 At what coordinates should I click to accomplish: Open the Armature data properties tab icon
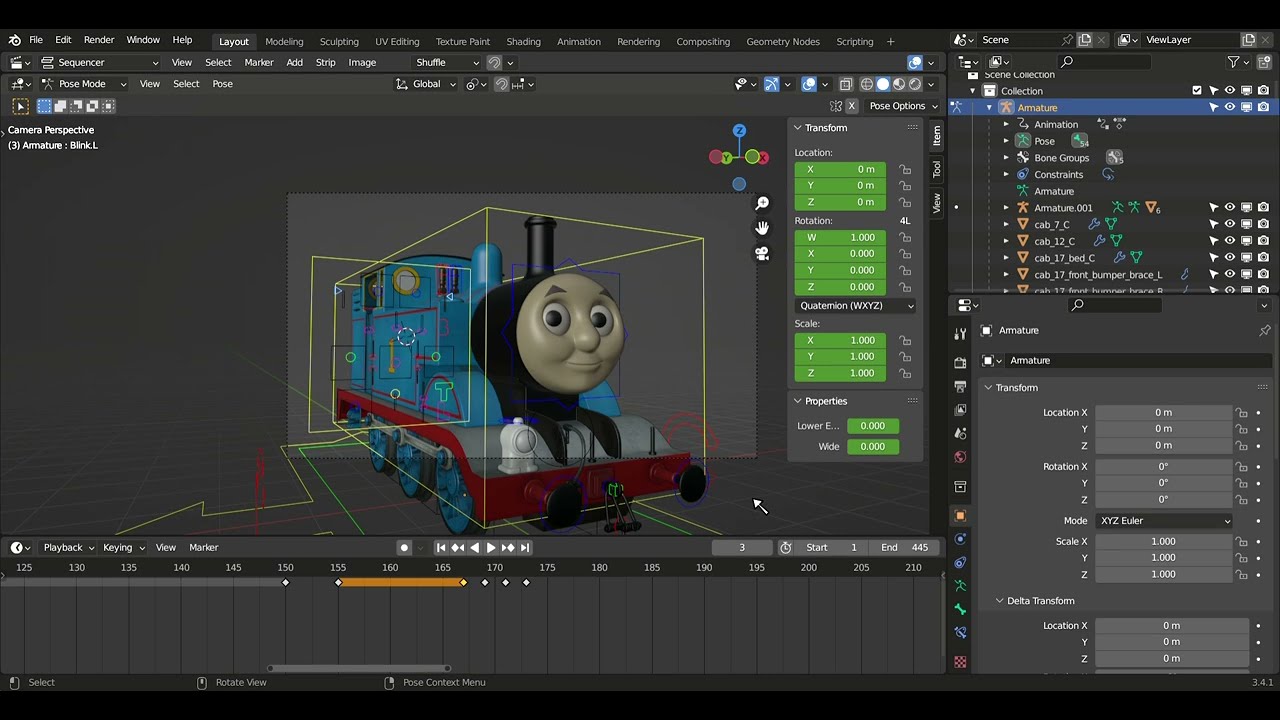(x=960, y=586)
